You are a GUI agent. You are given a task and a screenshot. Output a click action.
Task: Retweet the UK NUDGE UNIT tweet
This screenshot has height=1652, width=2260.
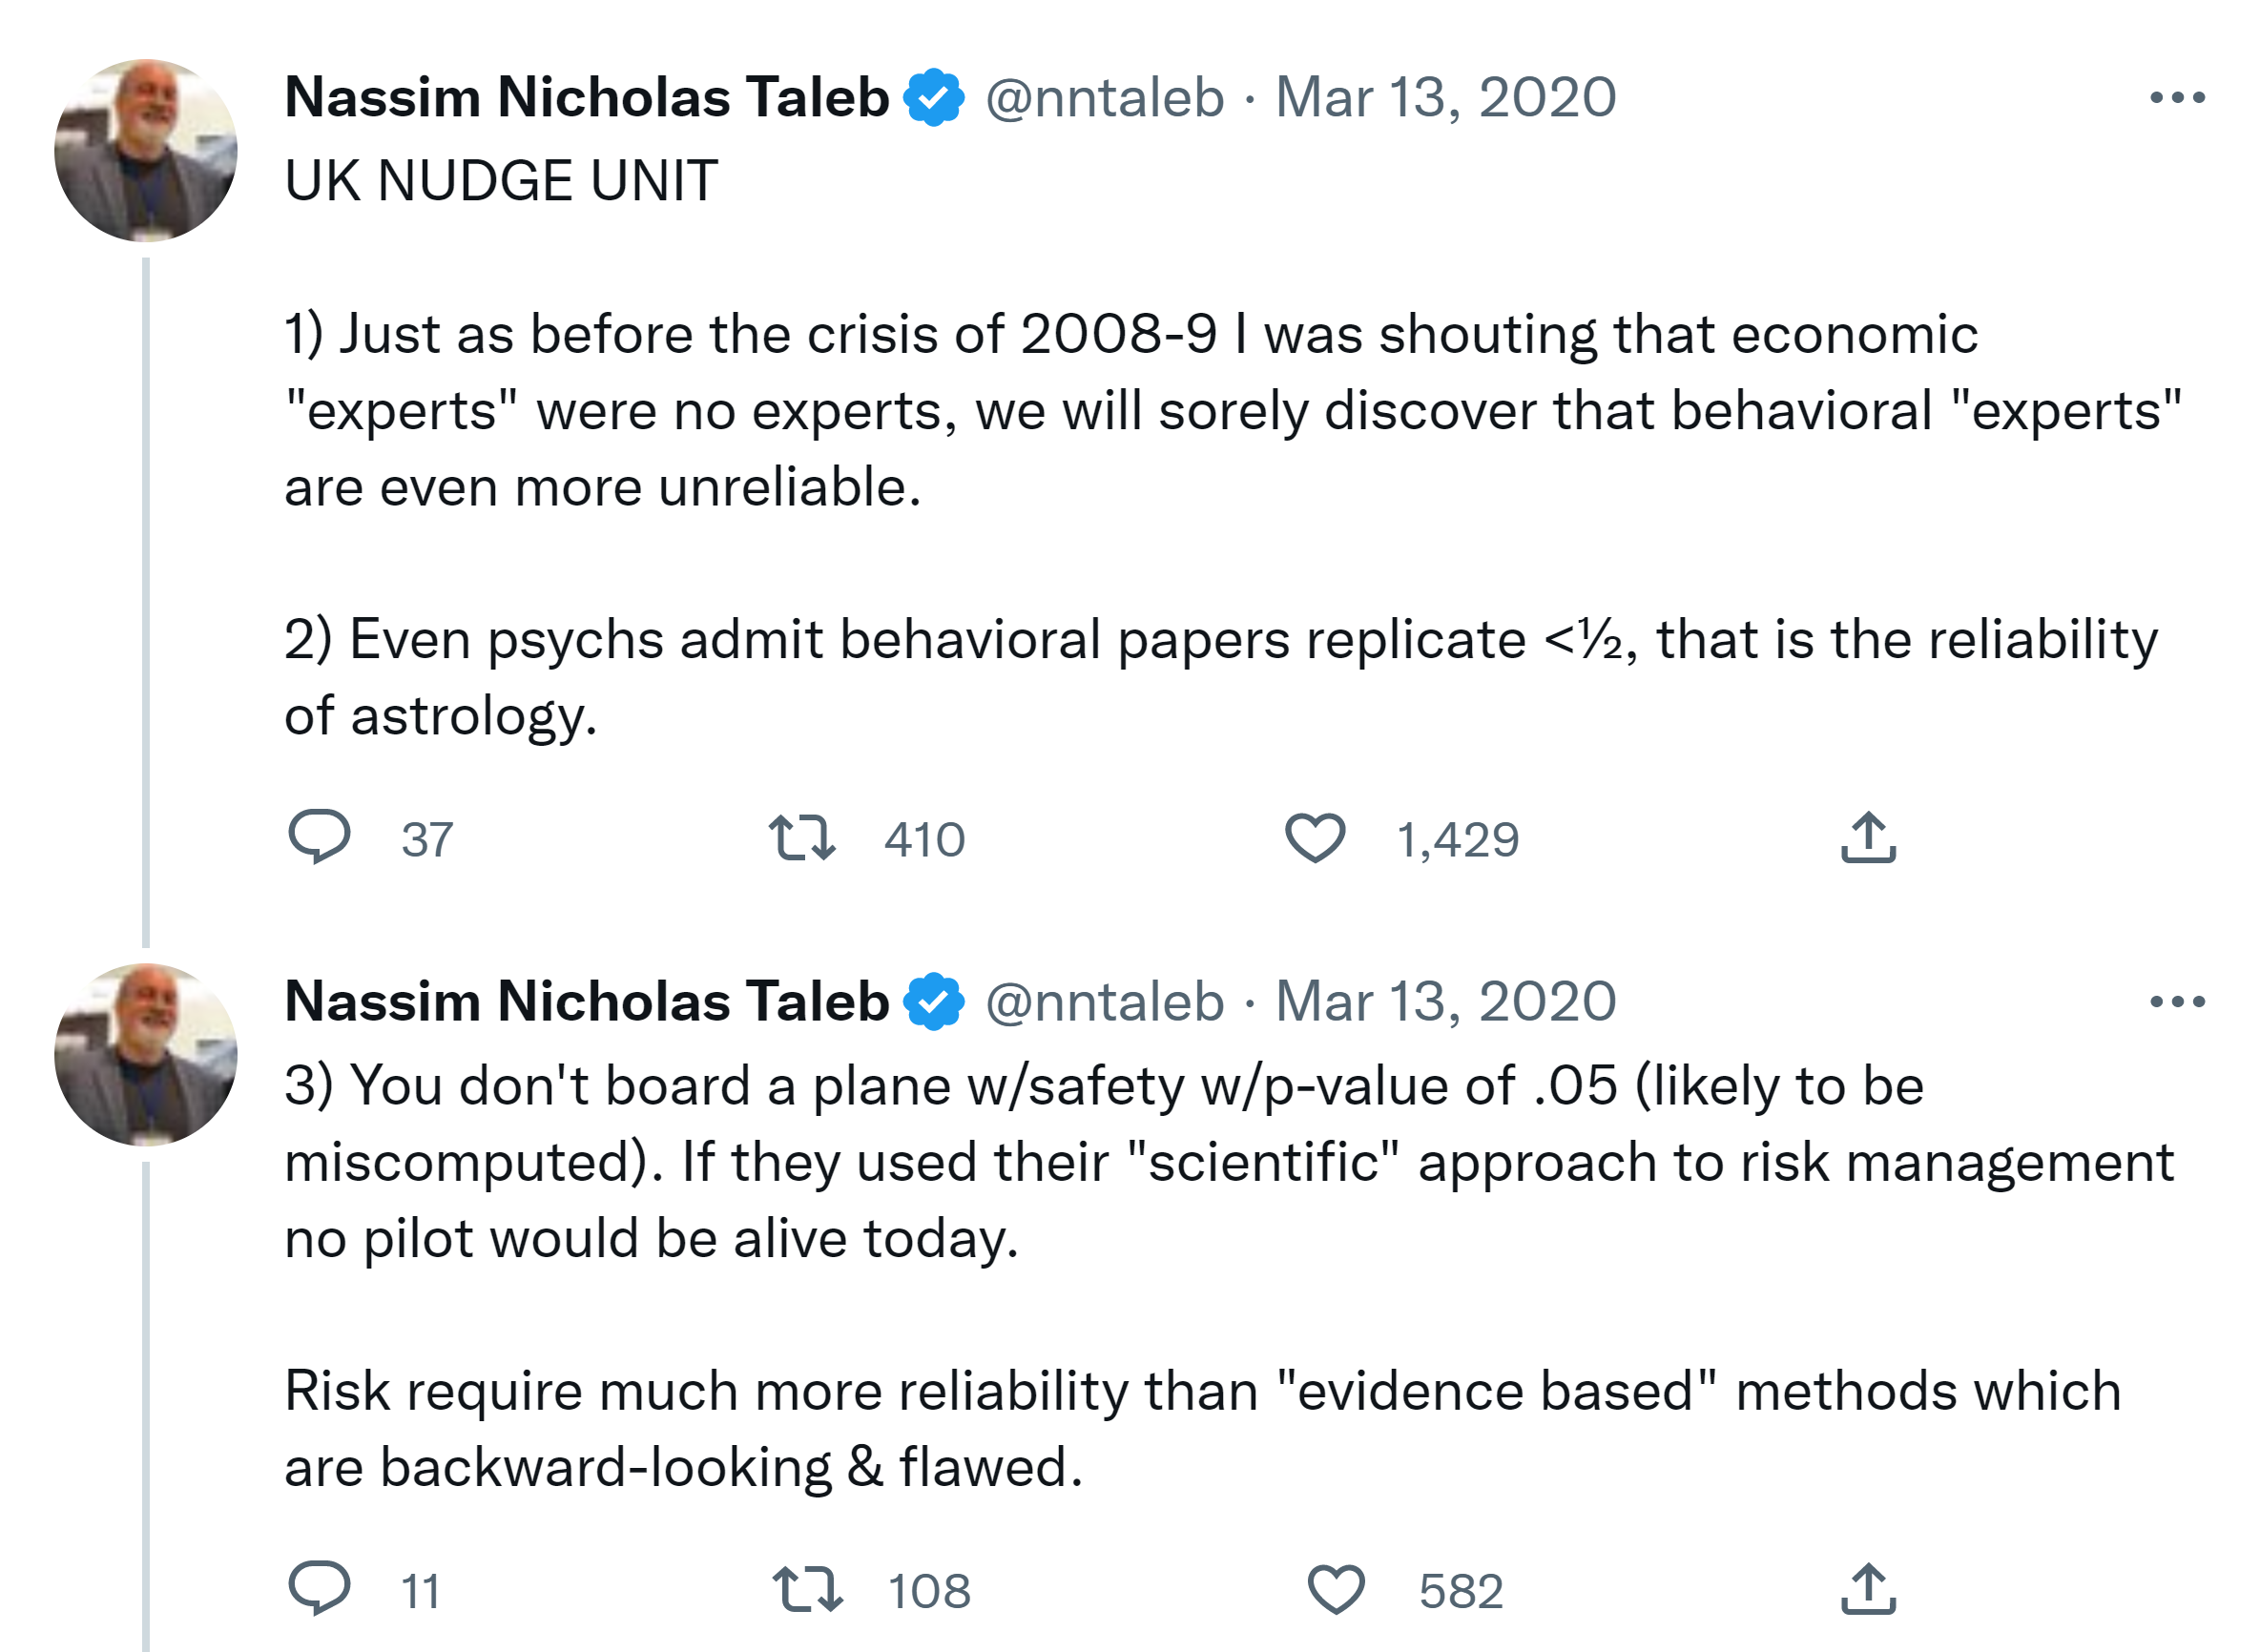coord(802,838)
